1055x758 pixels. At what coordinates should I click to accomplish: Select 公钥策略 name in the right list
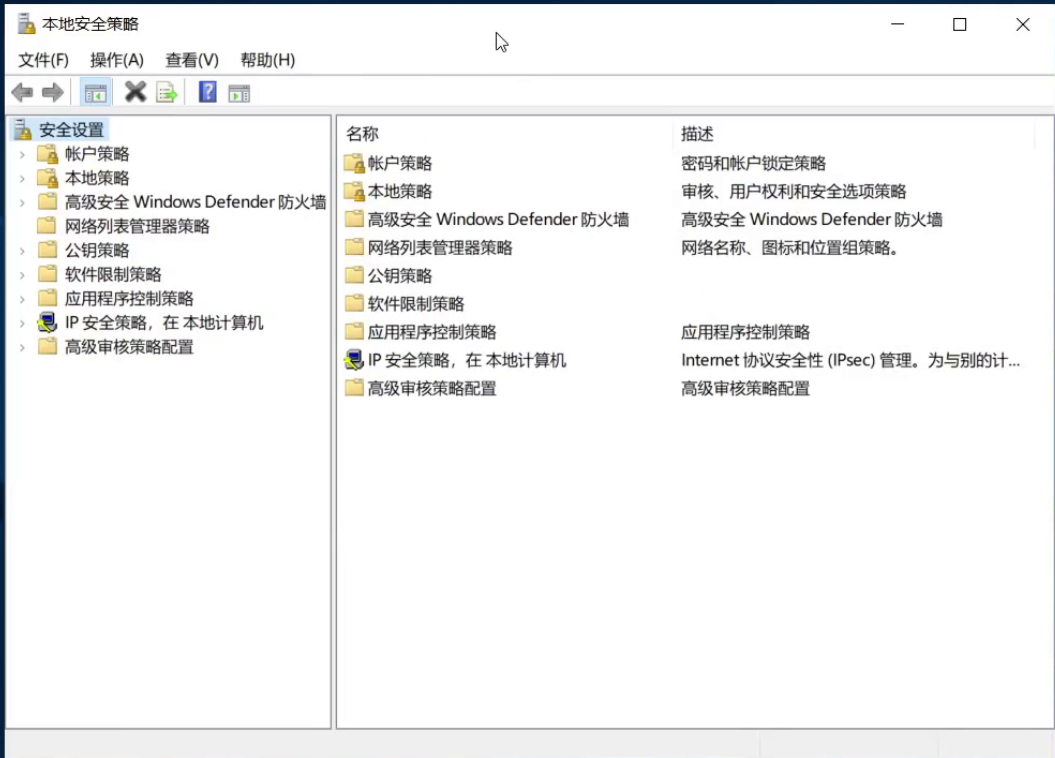[x=400, y=276]
